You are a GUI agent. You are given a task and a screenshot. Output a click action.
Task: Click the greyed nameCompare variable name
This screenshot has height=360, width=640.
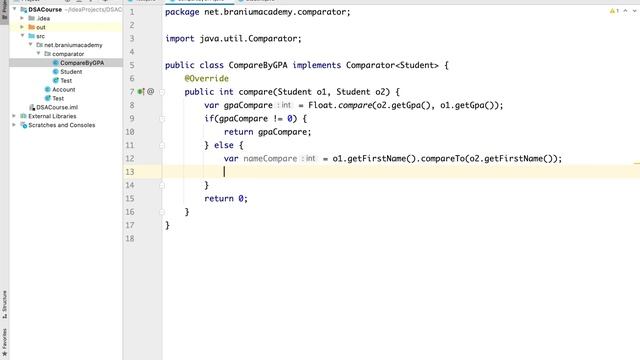pos(270,158)
